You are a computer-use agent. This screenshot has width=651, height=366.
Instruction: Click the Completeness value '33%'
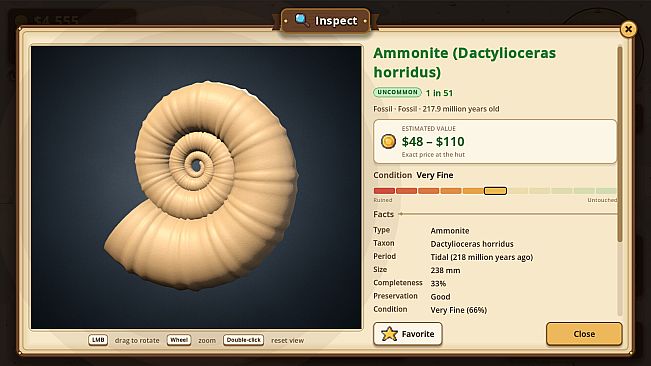tap(438, 283)
